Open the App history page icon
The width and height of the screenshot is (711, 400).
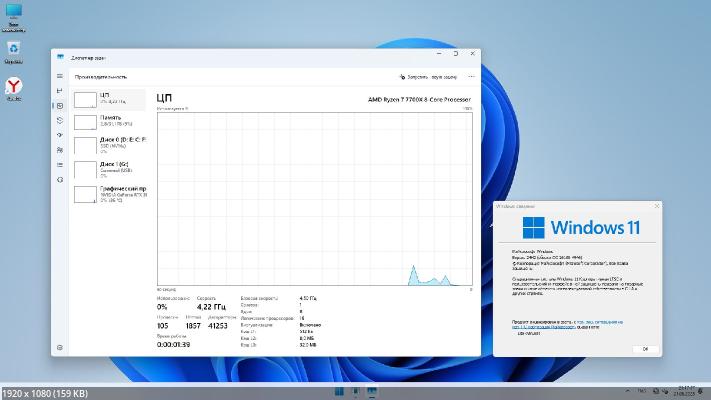click(60, 120)
